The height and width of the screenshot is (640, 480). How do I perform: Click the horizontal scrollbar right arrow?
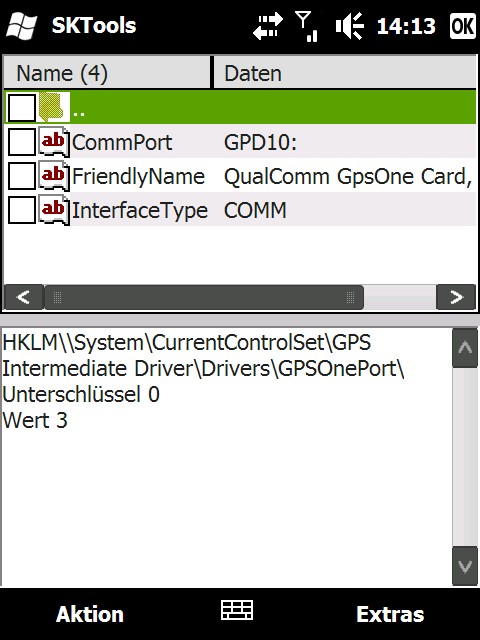[456, 297]
